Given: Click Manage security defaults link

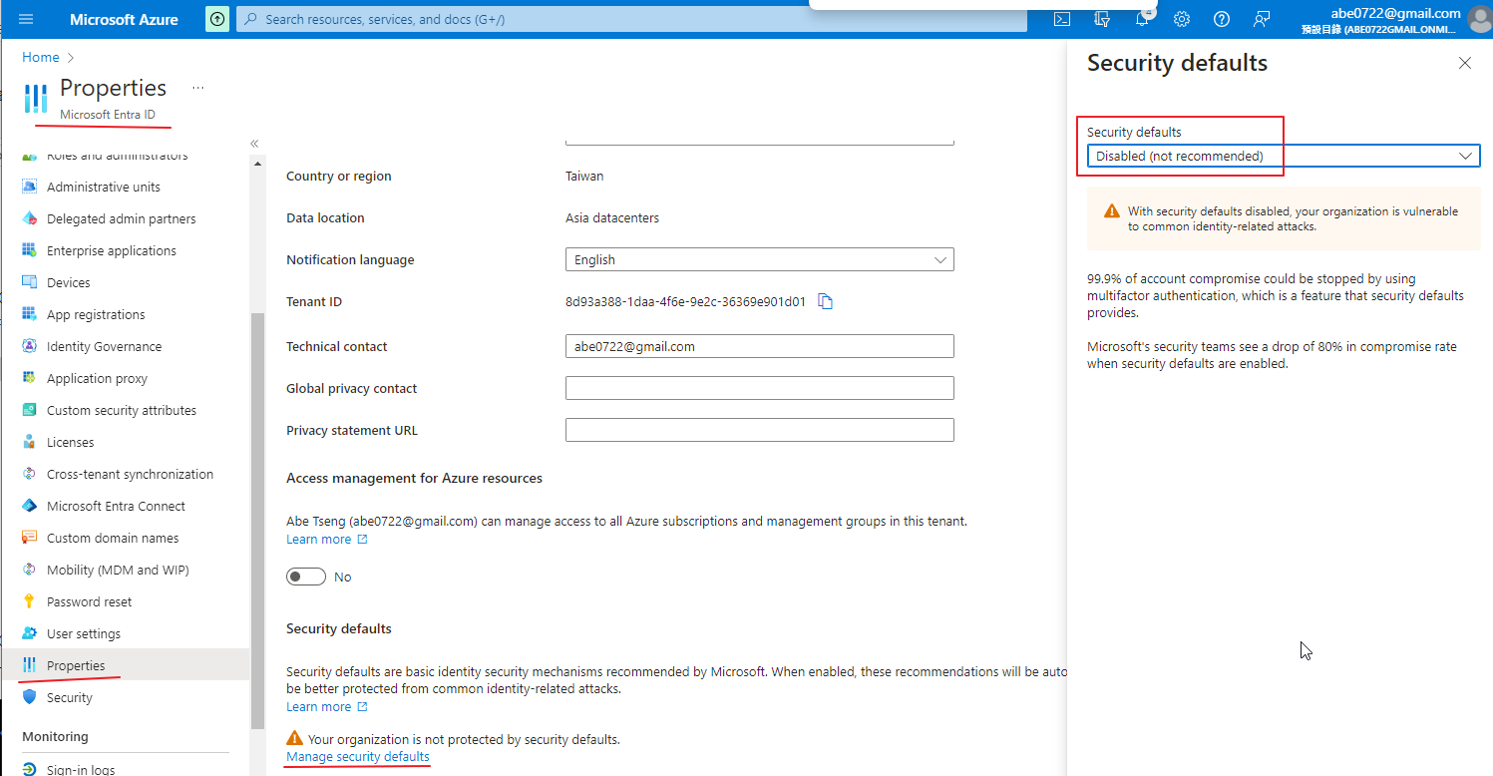Looking at the screenshot, I should pyautogui.click(x=358, y=757).
